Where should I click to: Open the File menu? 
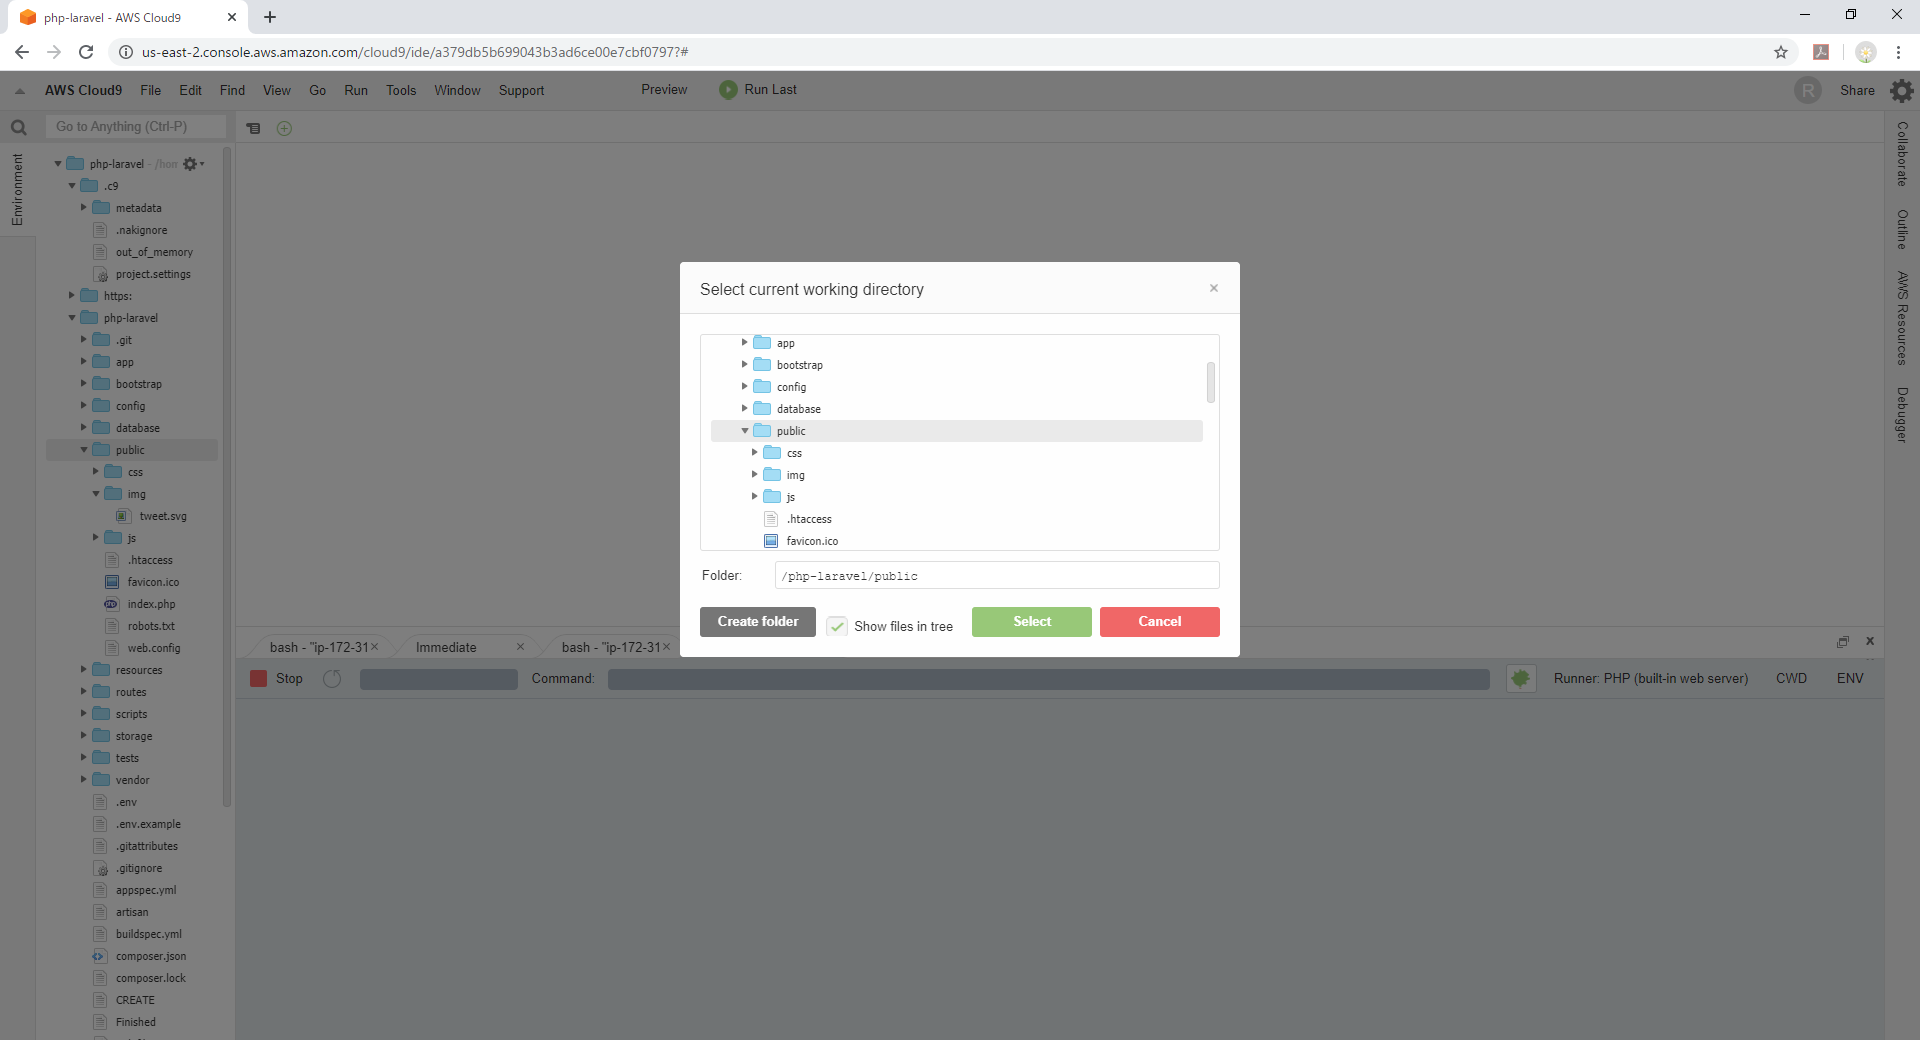[x=150, y=90]
